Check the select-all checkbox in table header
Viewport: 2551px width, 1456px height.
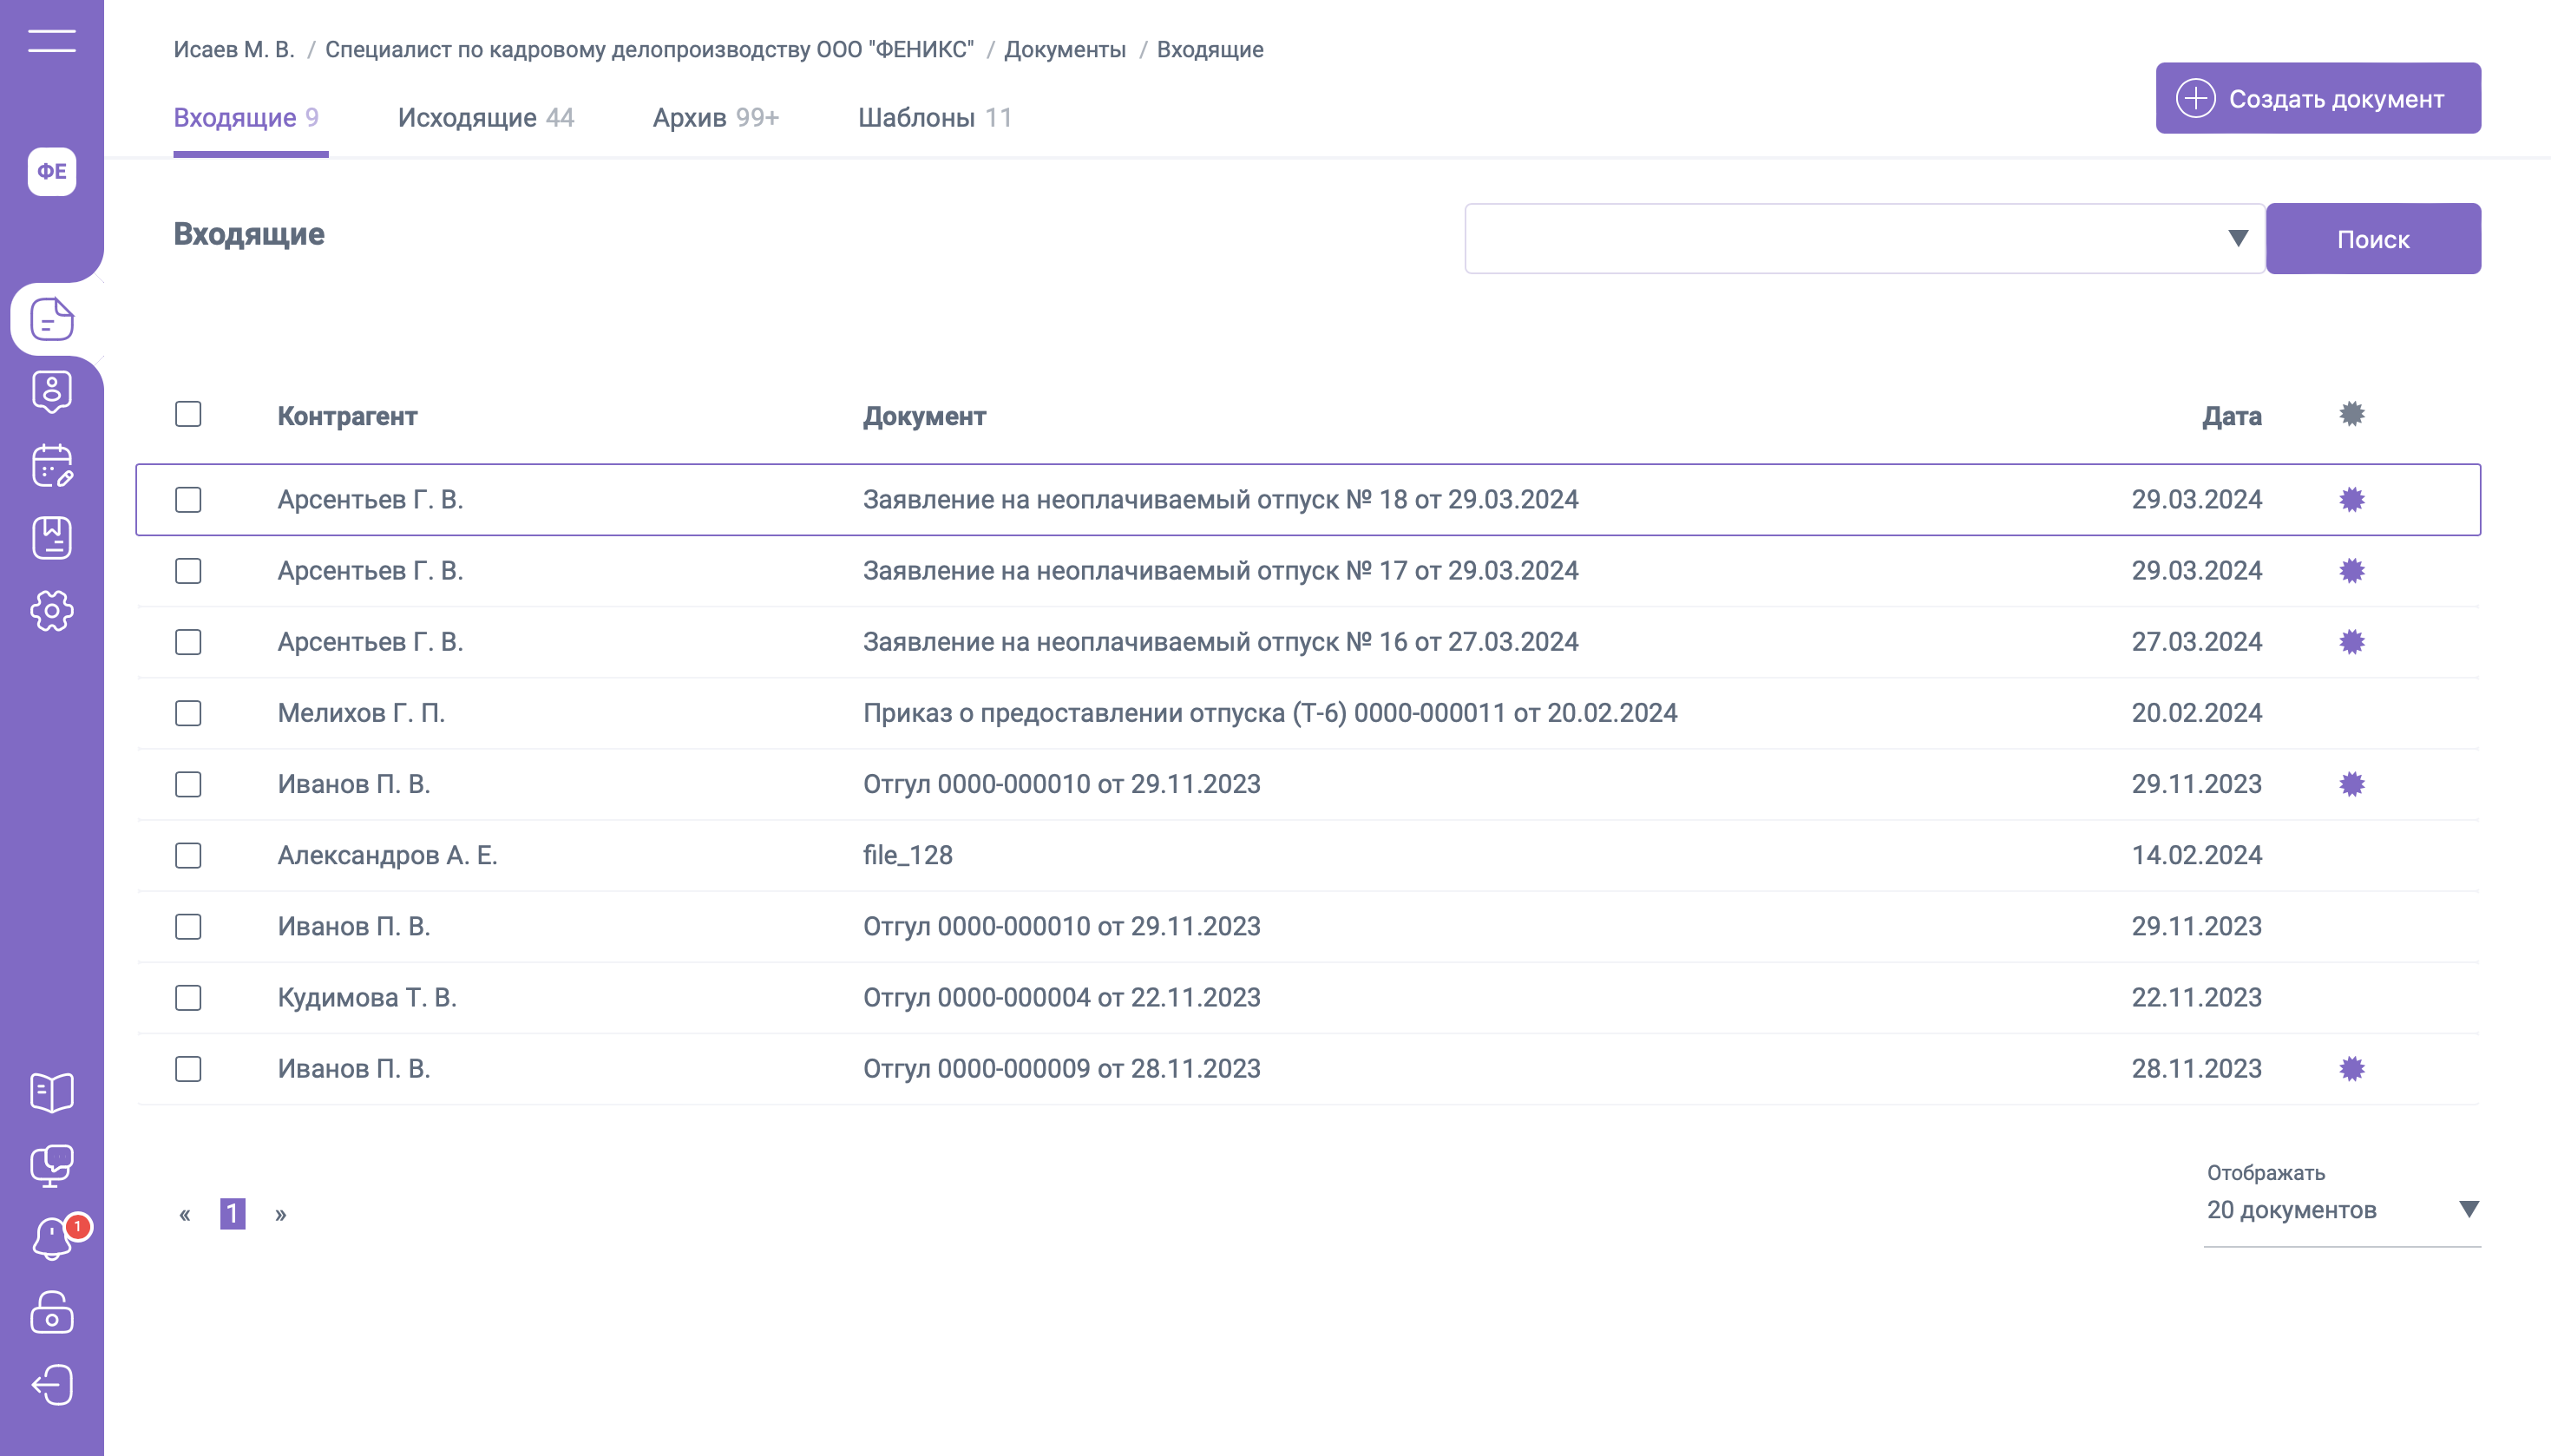pyautogui.click(x=188, y=414)
